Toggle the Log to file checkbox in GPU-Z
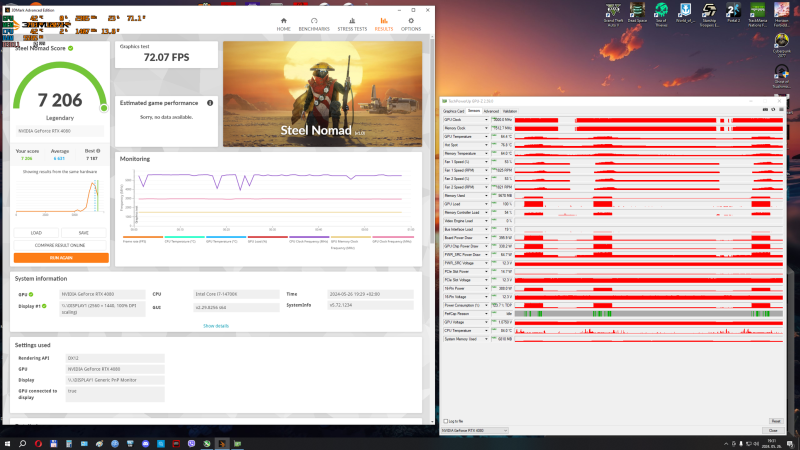Screen dimensions: 800x450 (x=445, y=421)
